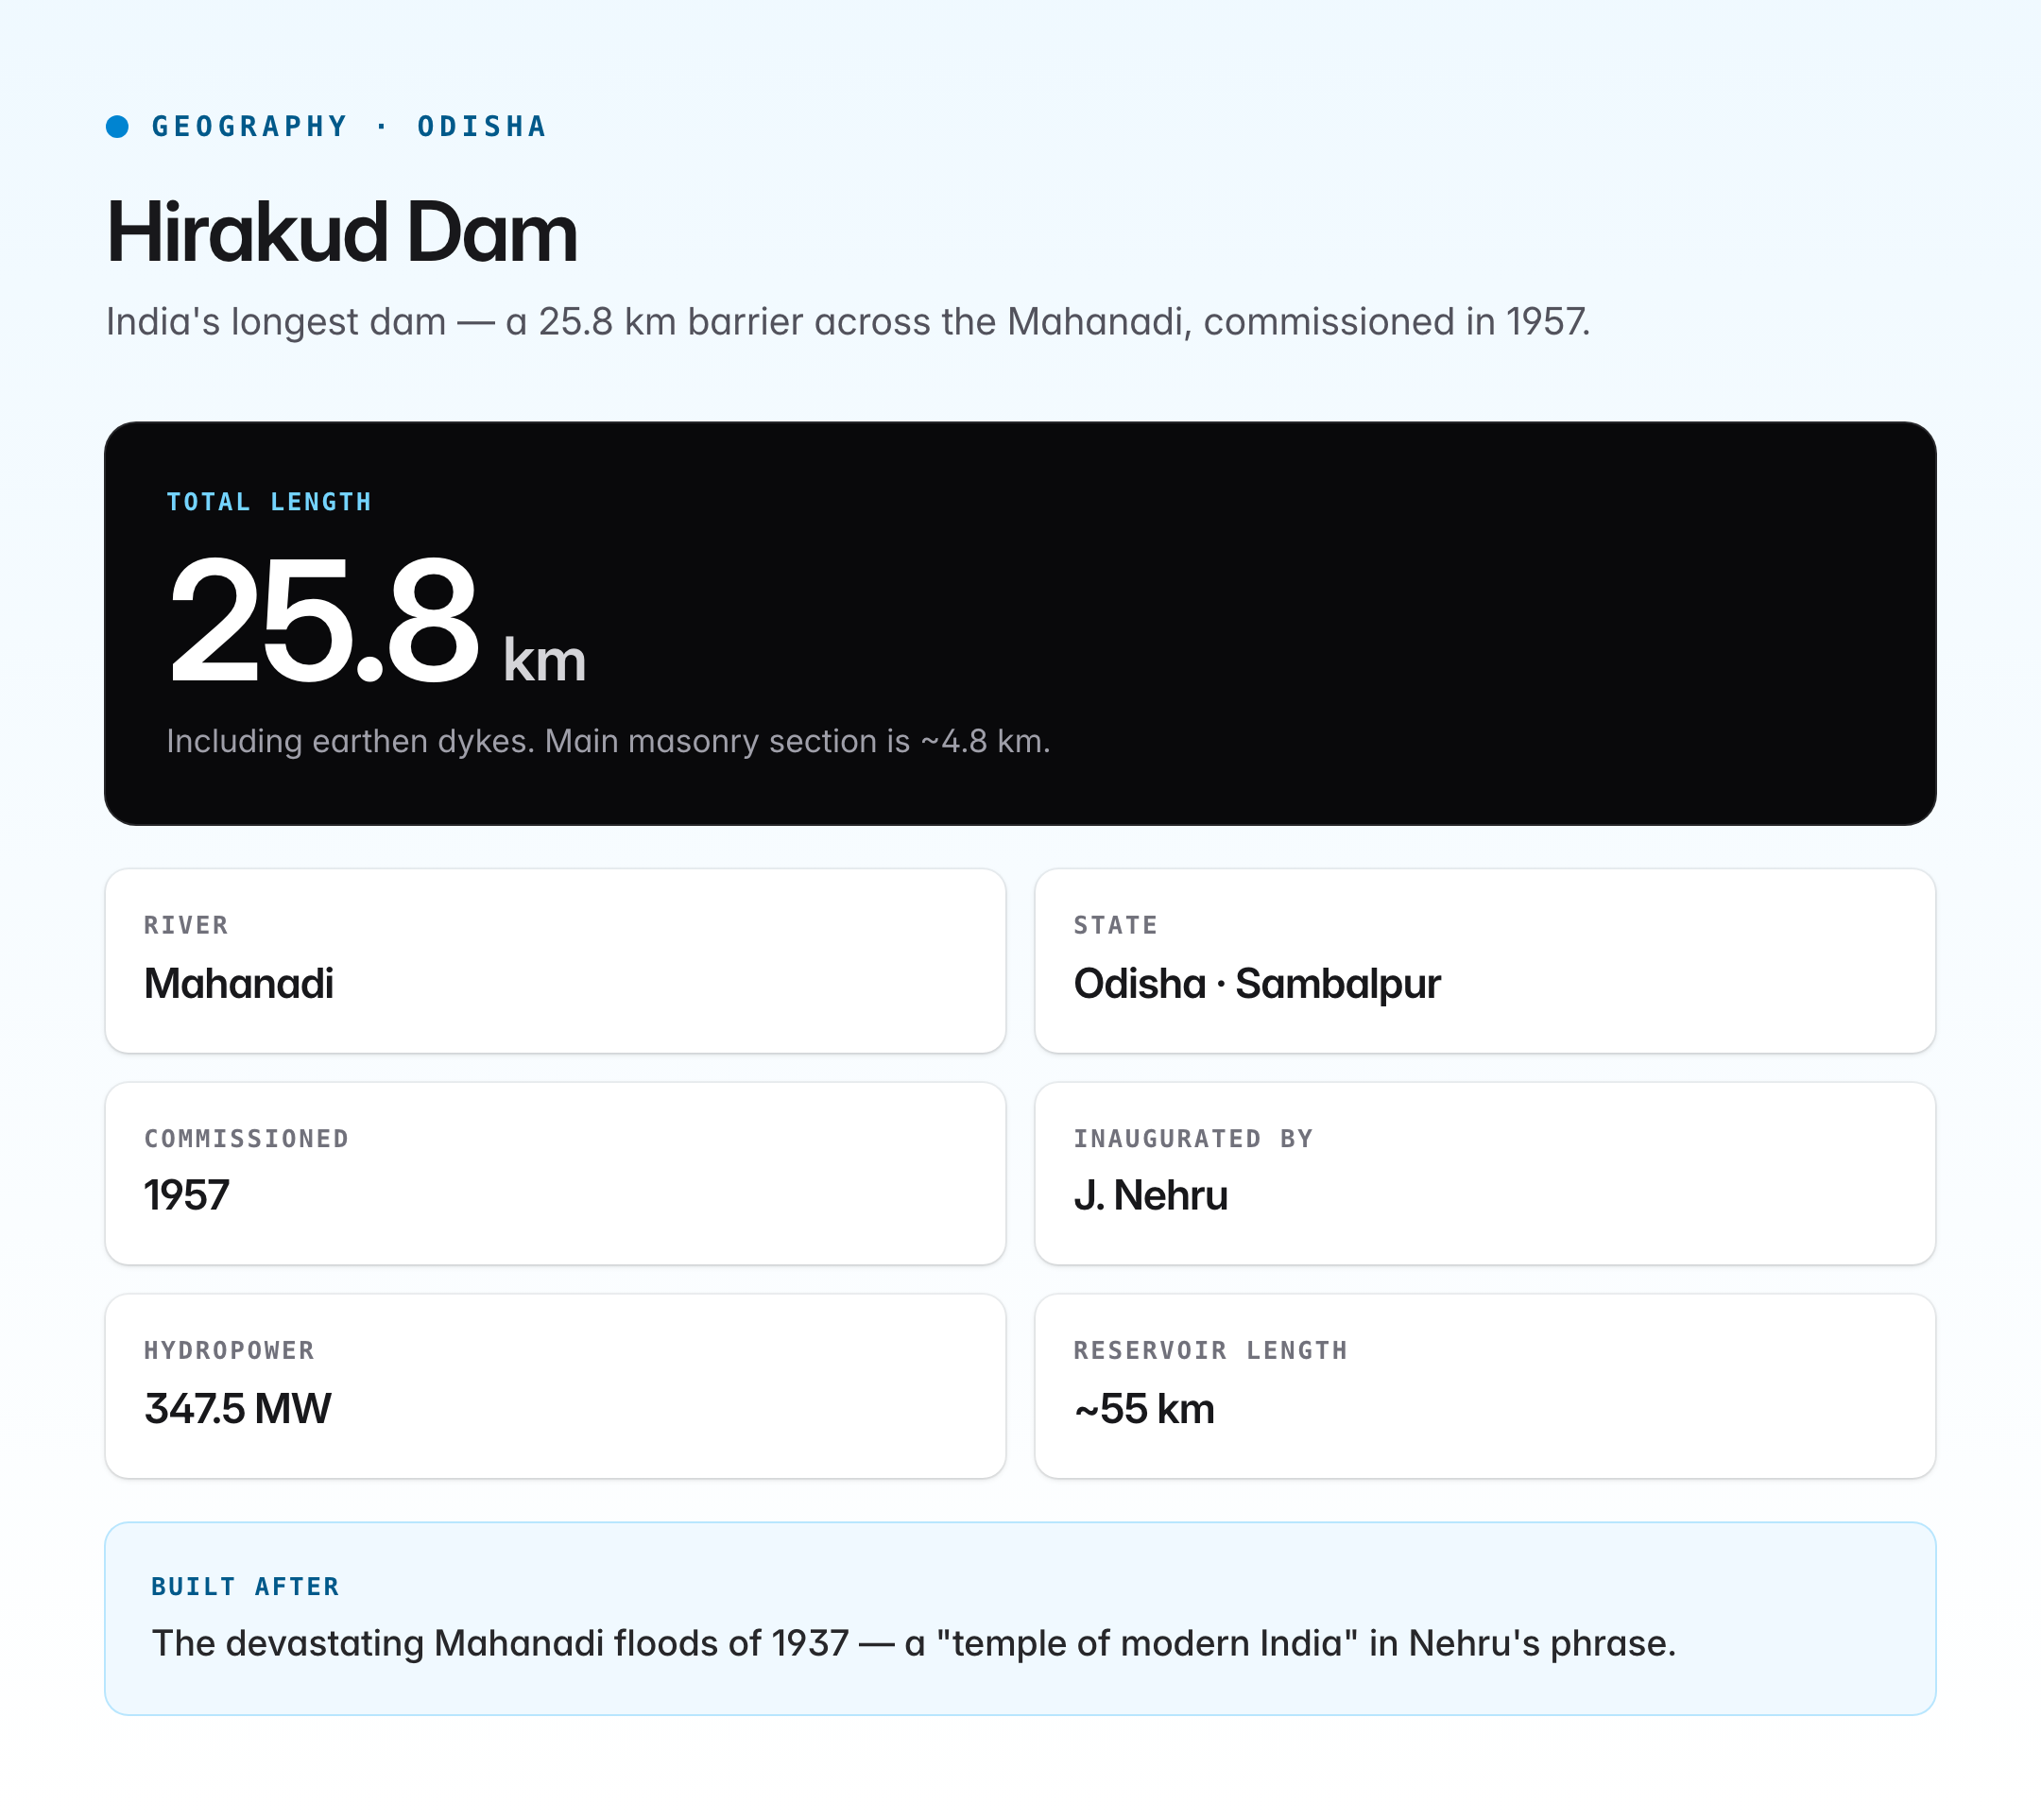2041x1820 pixels.
Task: Click the RIVER card label
Action: pos(186,925)
